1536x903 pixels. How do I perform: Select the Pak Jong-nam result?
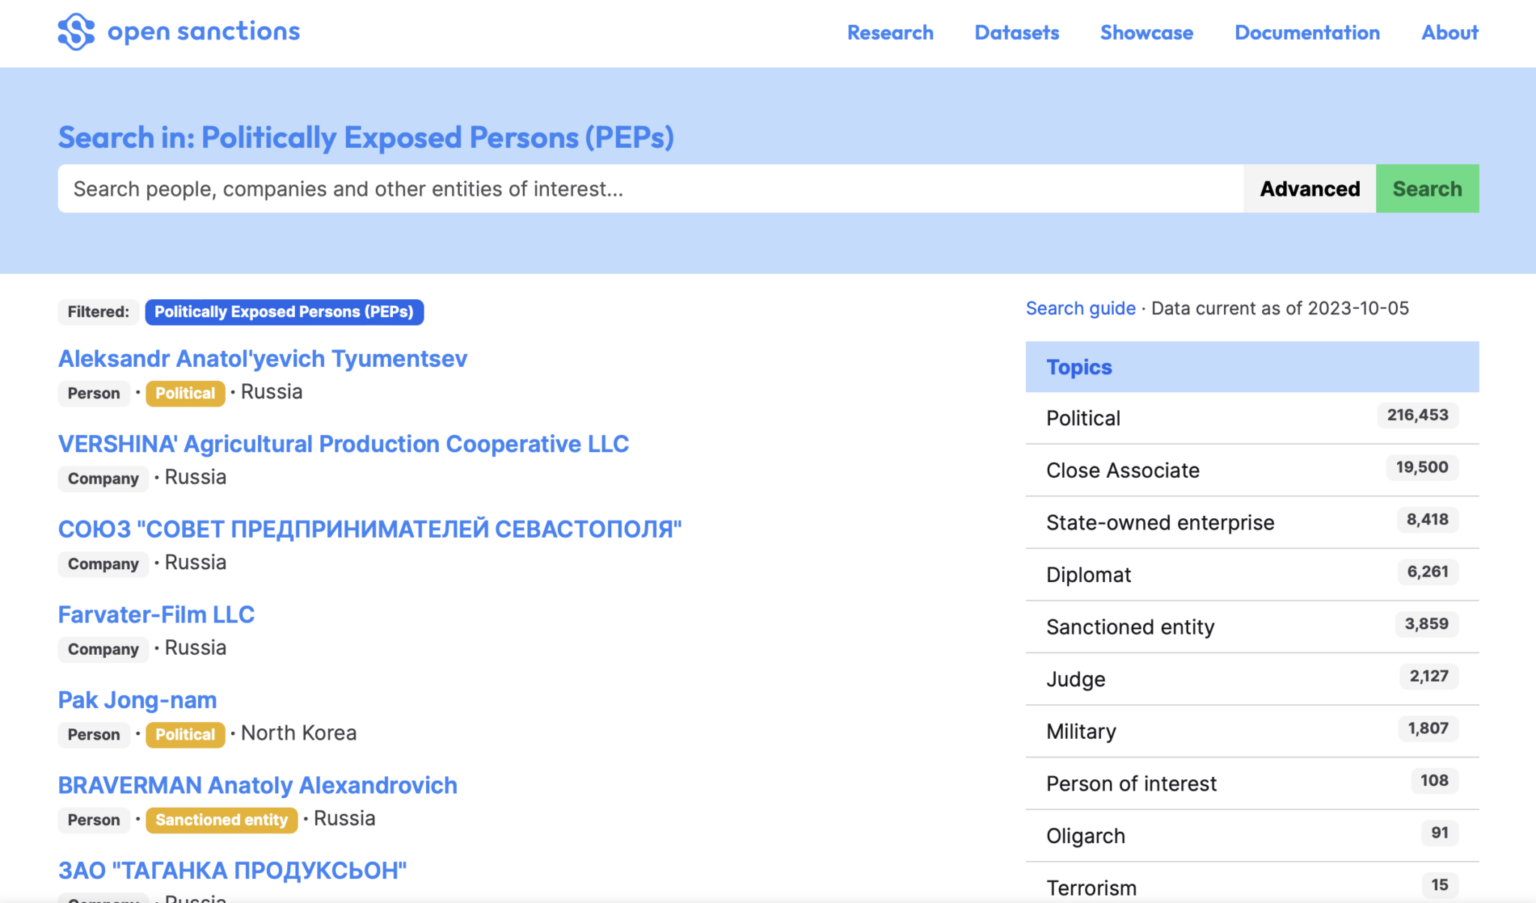coord(137,700)
